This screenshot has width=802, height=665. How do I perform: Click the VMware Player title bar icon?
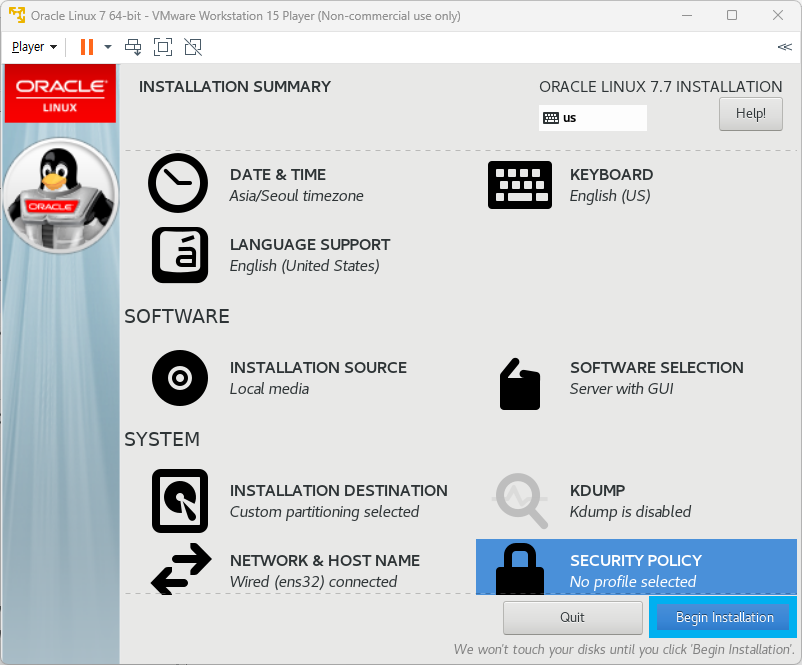16,15
